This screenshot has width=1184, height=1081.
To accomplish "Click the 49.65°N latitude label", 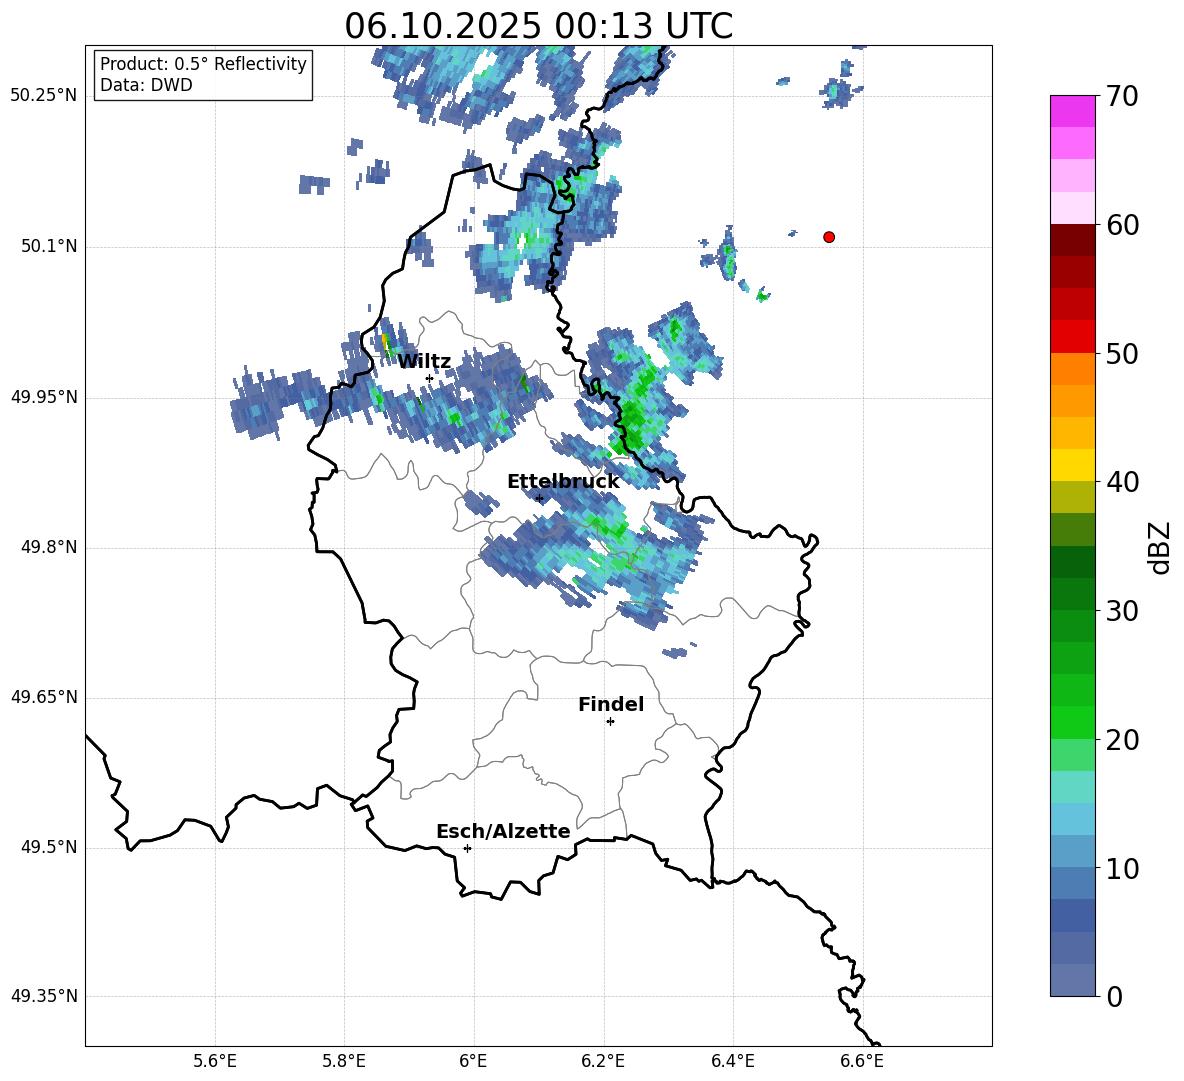I will [44, 697].
